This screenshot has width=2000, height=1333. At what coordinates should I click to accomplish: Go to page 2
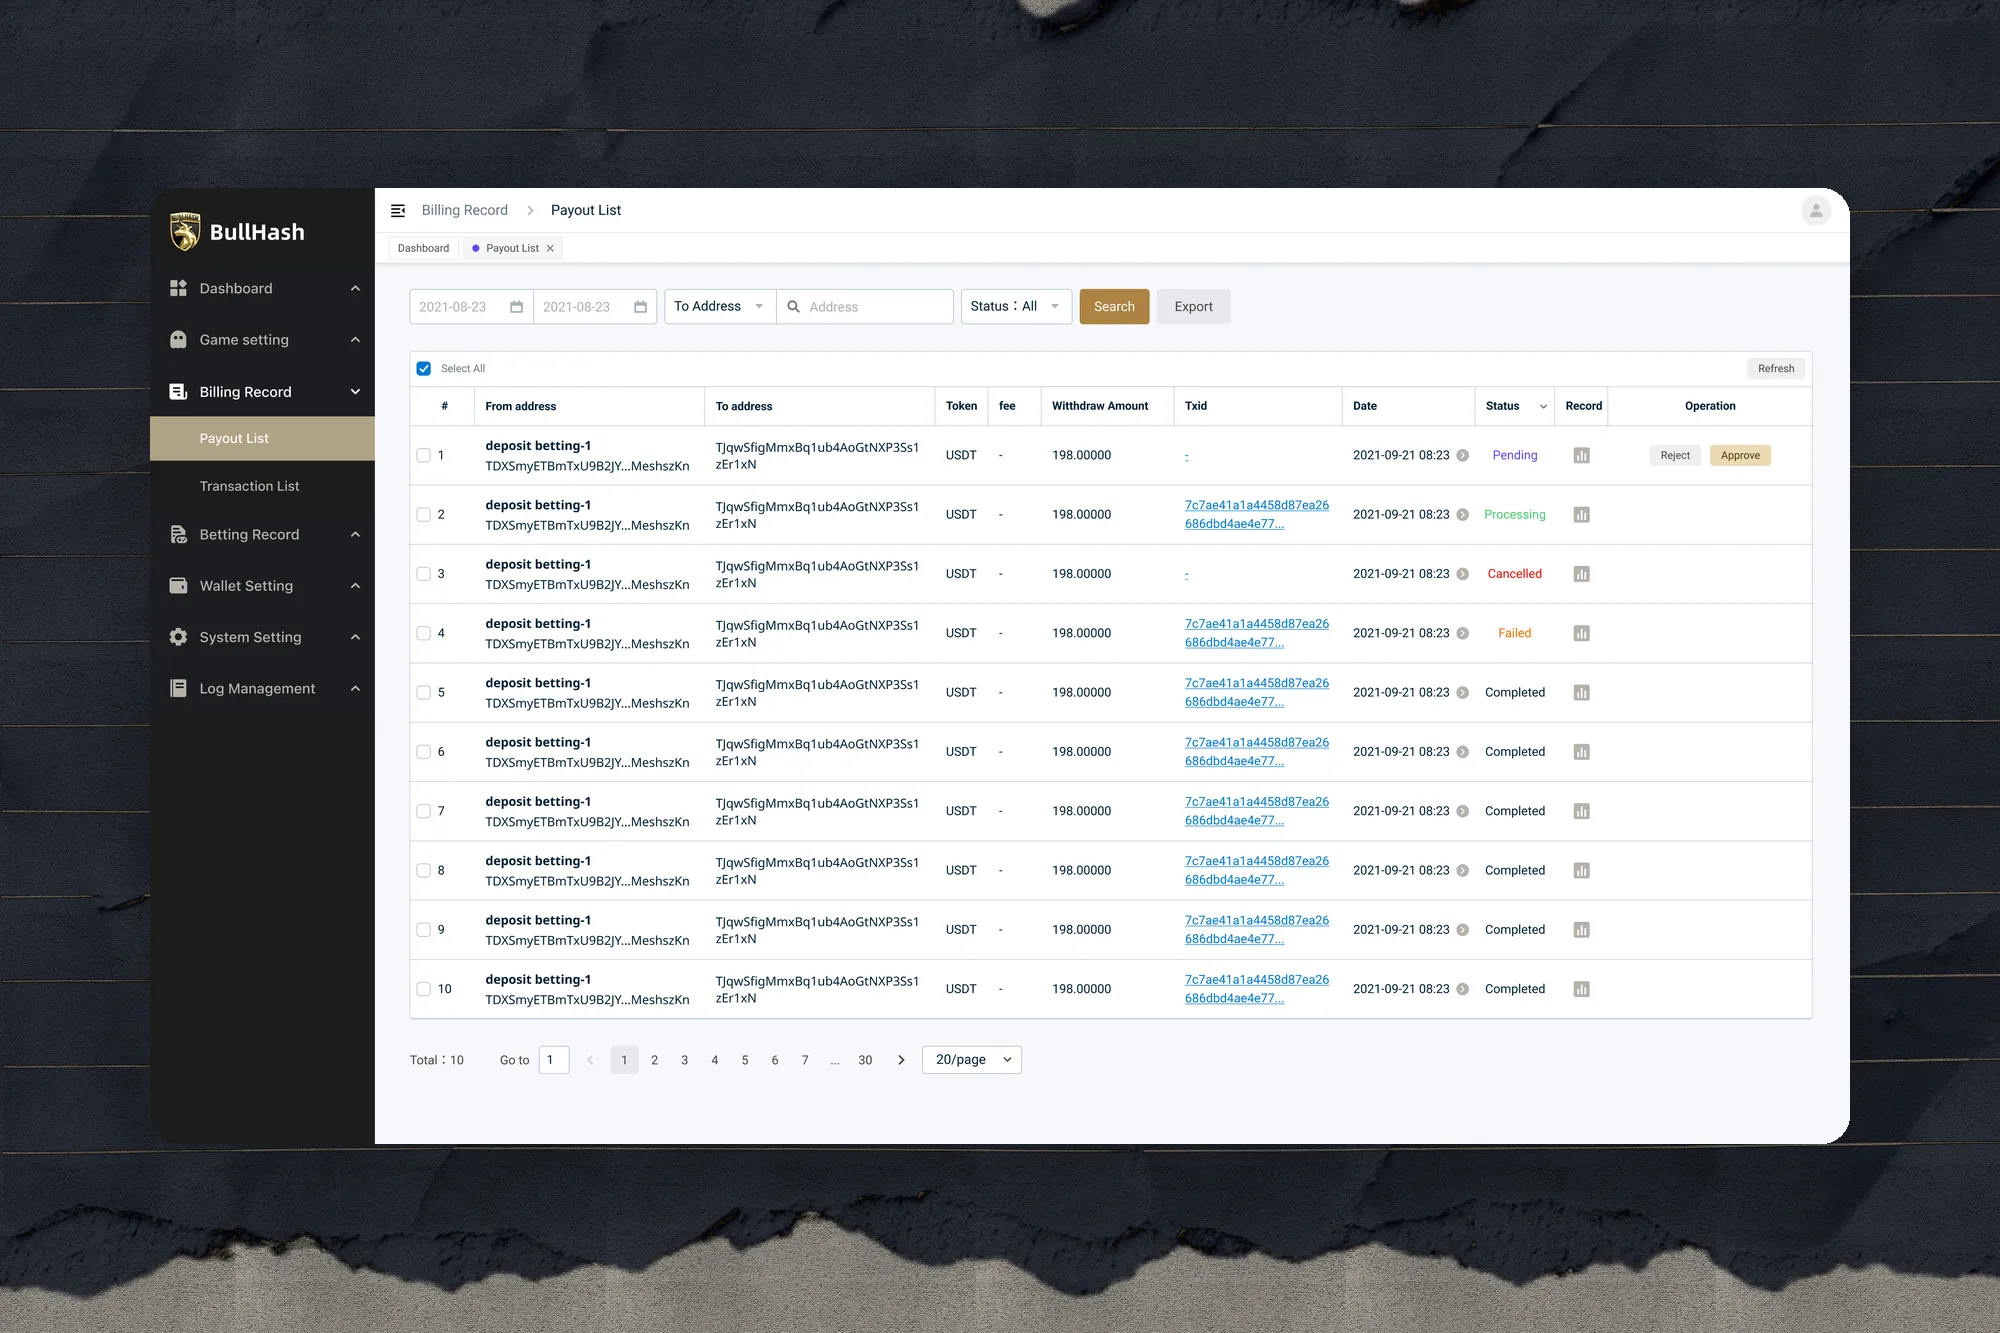(x=654, y=1060)
